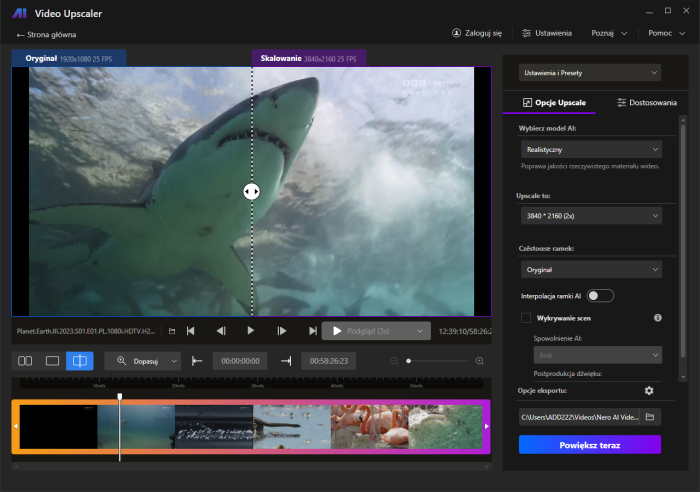700x492 pixels.
Task: Click the start time field 00:00:00:00
Action: point(240,361)
